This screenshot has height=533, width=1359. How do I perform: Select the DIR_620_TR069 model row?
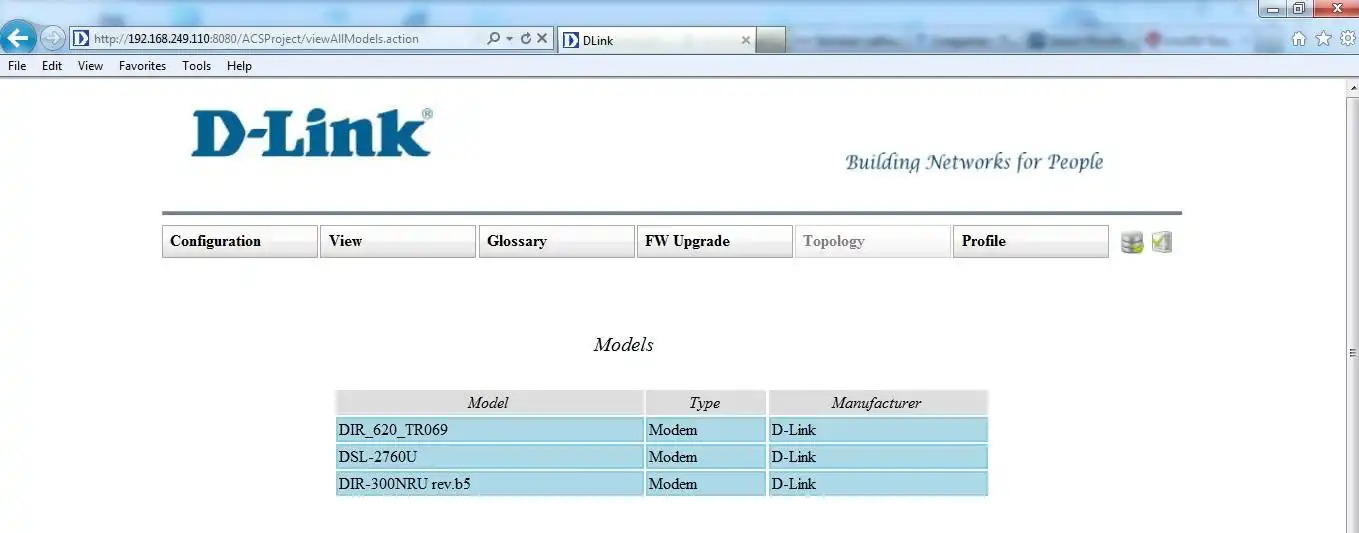pos(662,430)
